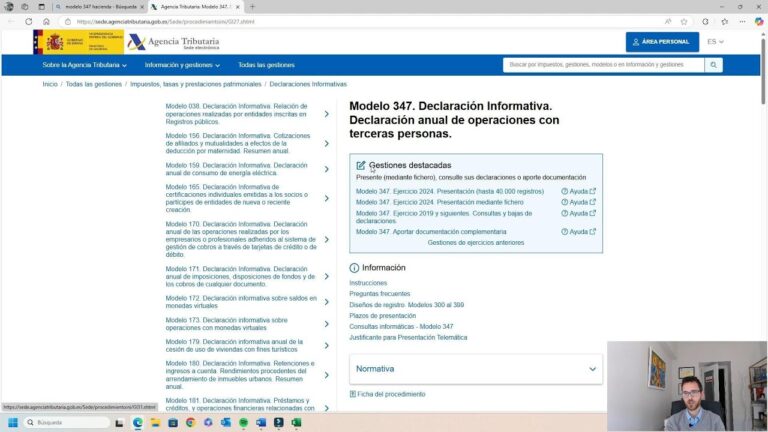This screenshot has width=768, height=432.
Task: Switch to 'modelo 347 hacienda - Búsqueda' tab
Action: click(x=100, y=7)
